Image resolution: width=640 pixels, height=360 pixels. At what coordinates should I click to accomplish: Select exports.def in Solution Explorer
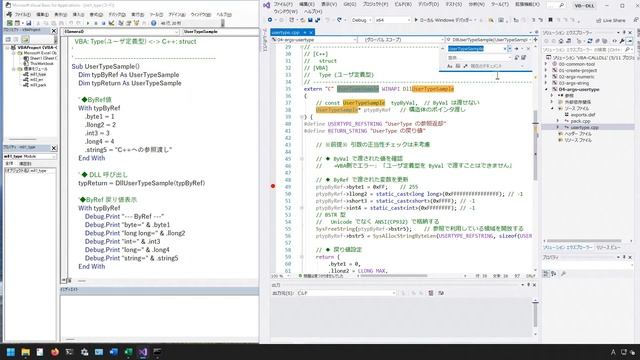click(582, 115)
